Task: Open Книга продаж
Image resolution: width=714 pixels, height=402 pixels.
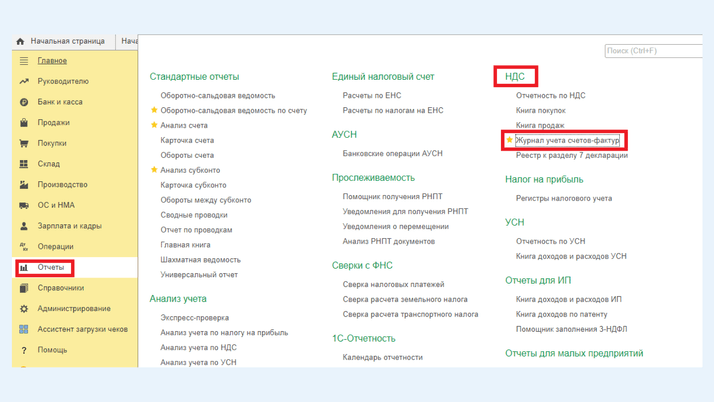Action: pos(540,125)
